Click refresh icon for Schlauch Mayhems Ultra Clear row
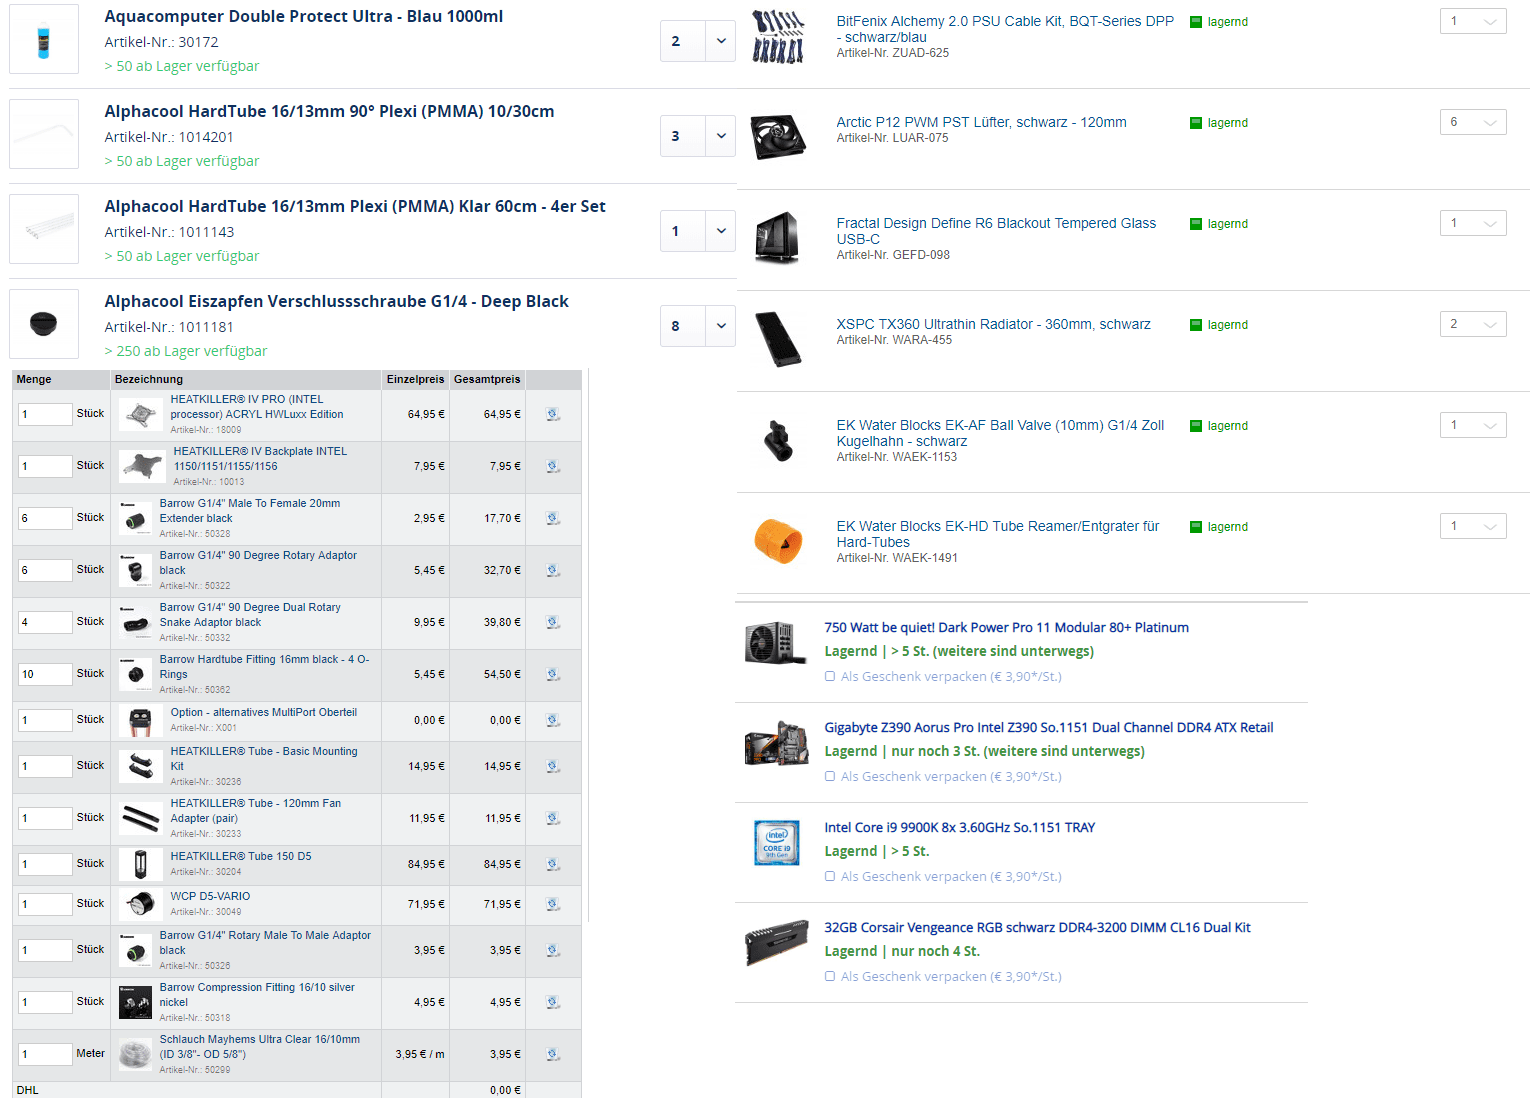This screenshot has width=1534, height=1098. (553, 1054)
